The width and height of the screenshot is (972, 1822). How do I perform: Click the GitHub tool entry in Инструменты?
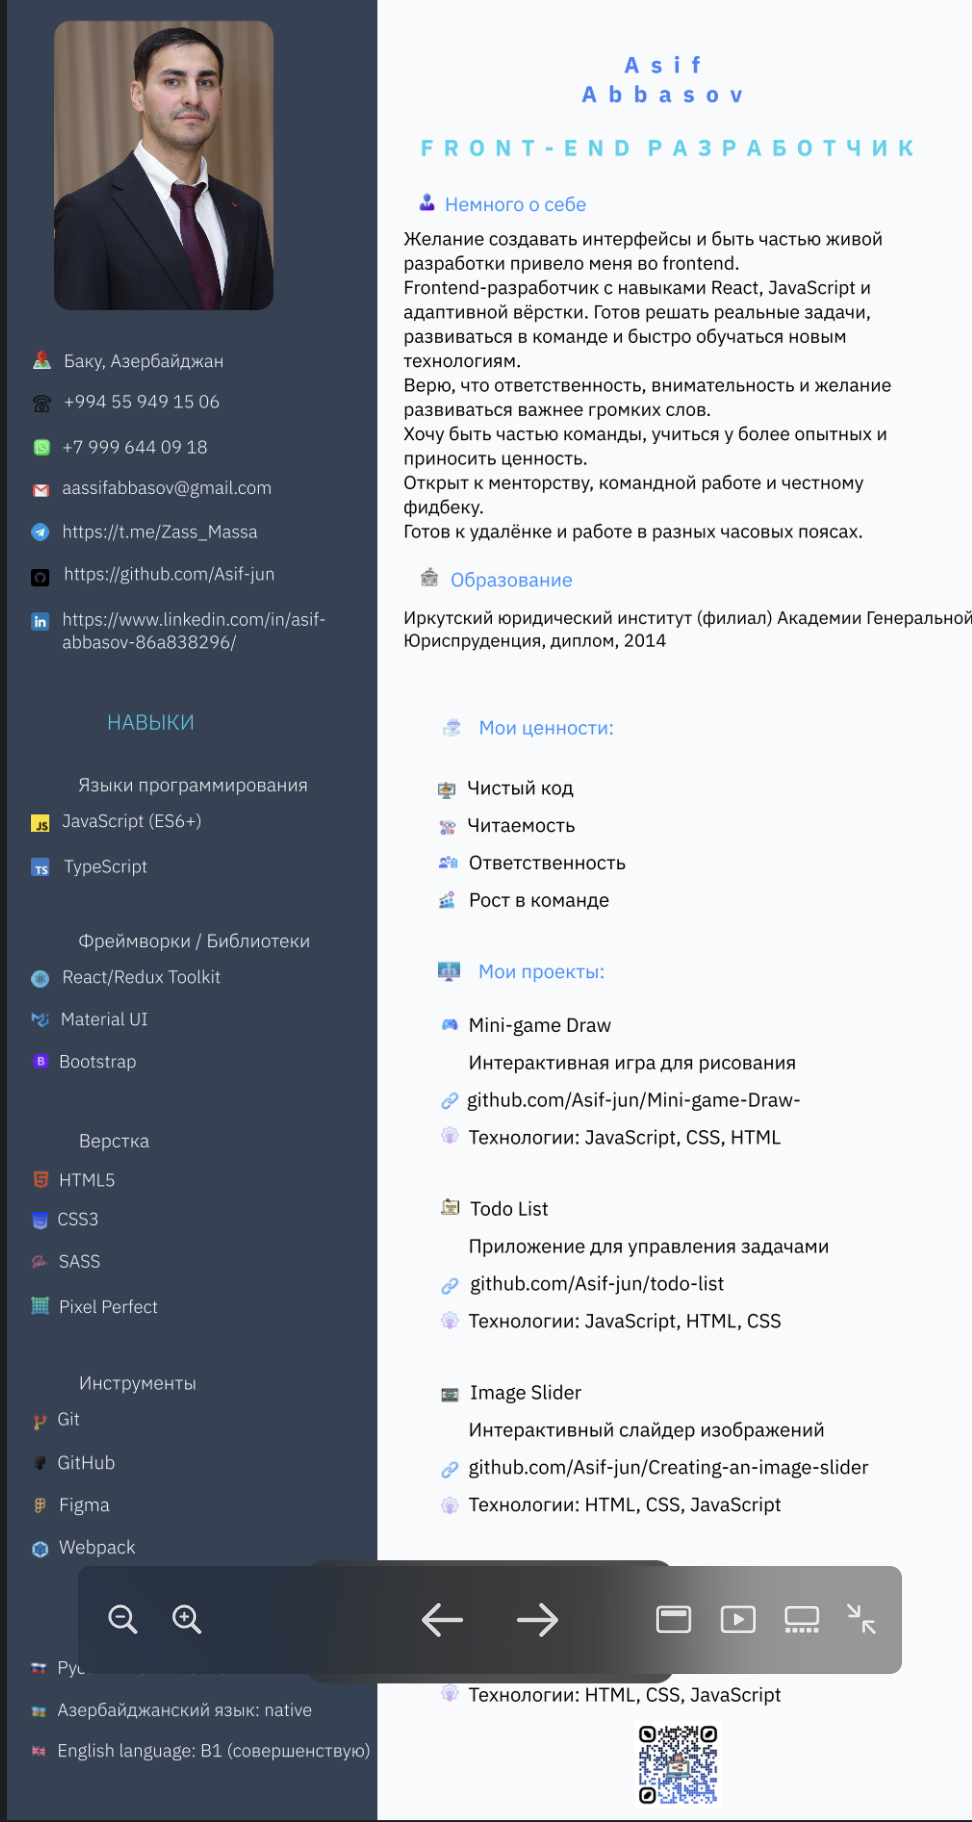[86, 1463]
